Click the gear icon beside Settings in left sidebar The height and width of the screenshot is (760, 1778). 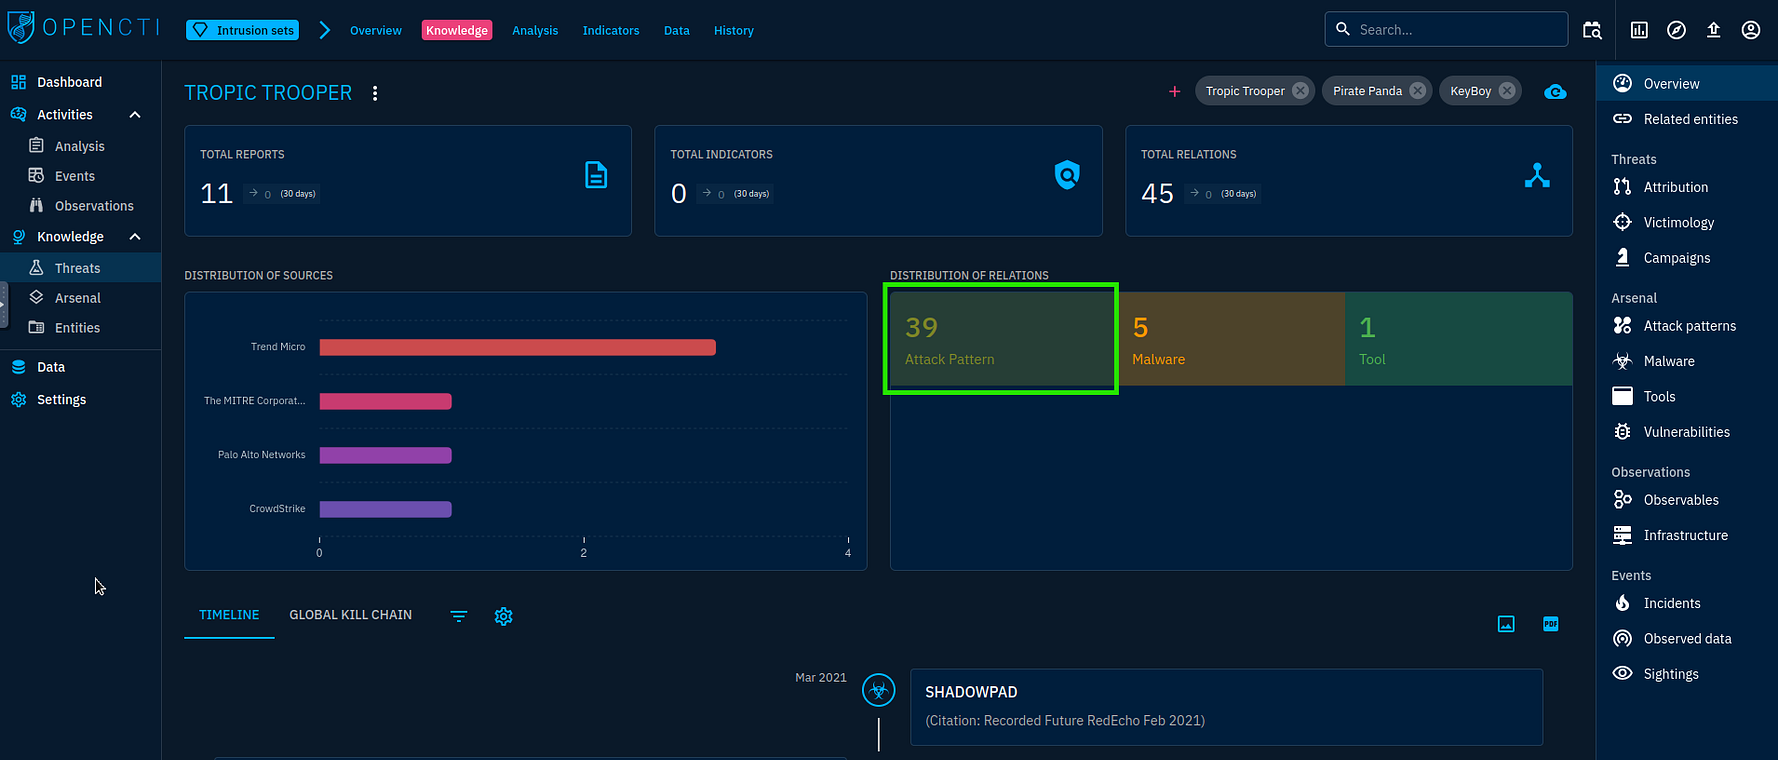coord(18,399)
